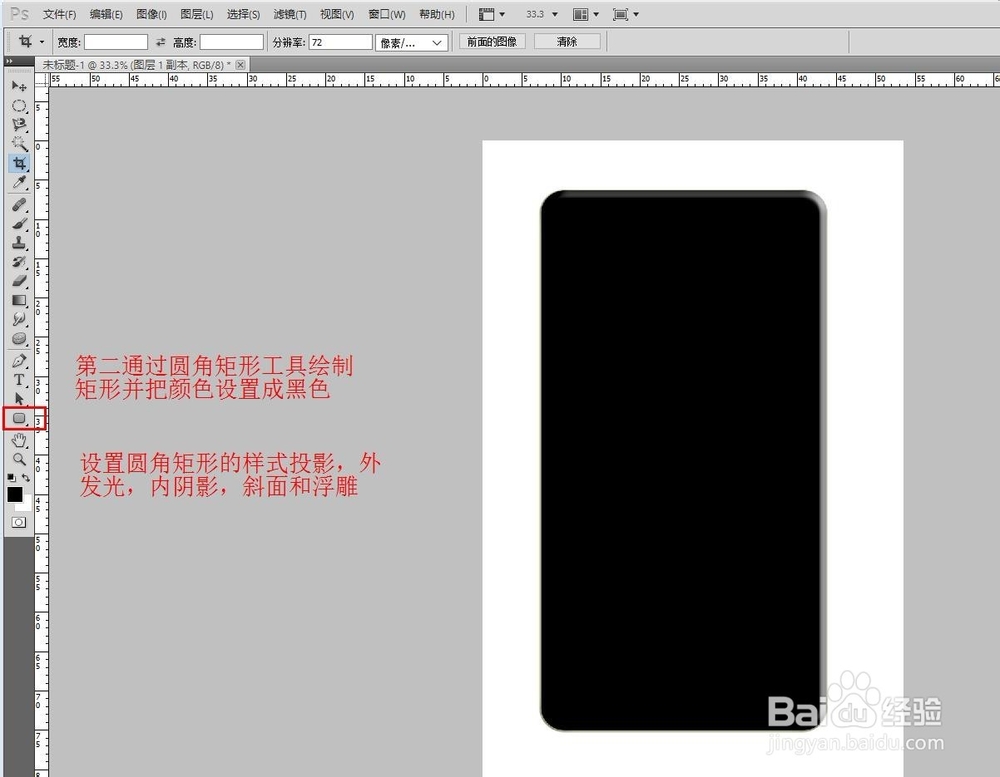The image size is (1000, 777).
Task: Click the Ps application logo
Action: point(19,14)
